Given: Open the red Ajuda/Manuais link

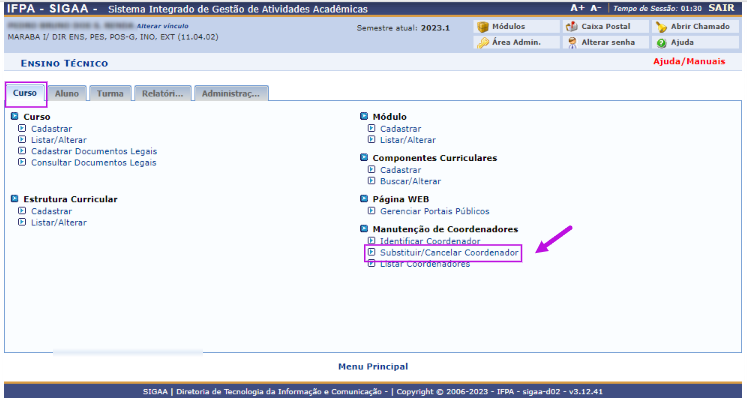Looking at the screenshot, I should (689, 61).
